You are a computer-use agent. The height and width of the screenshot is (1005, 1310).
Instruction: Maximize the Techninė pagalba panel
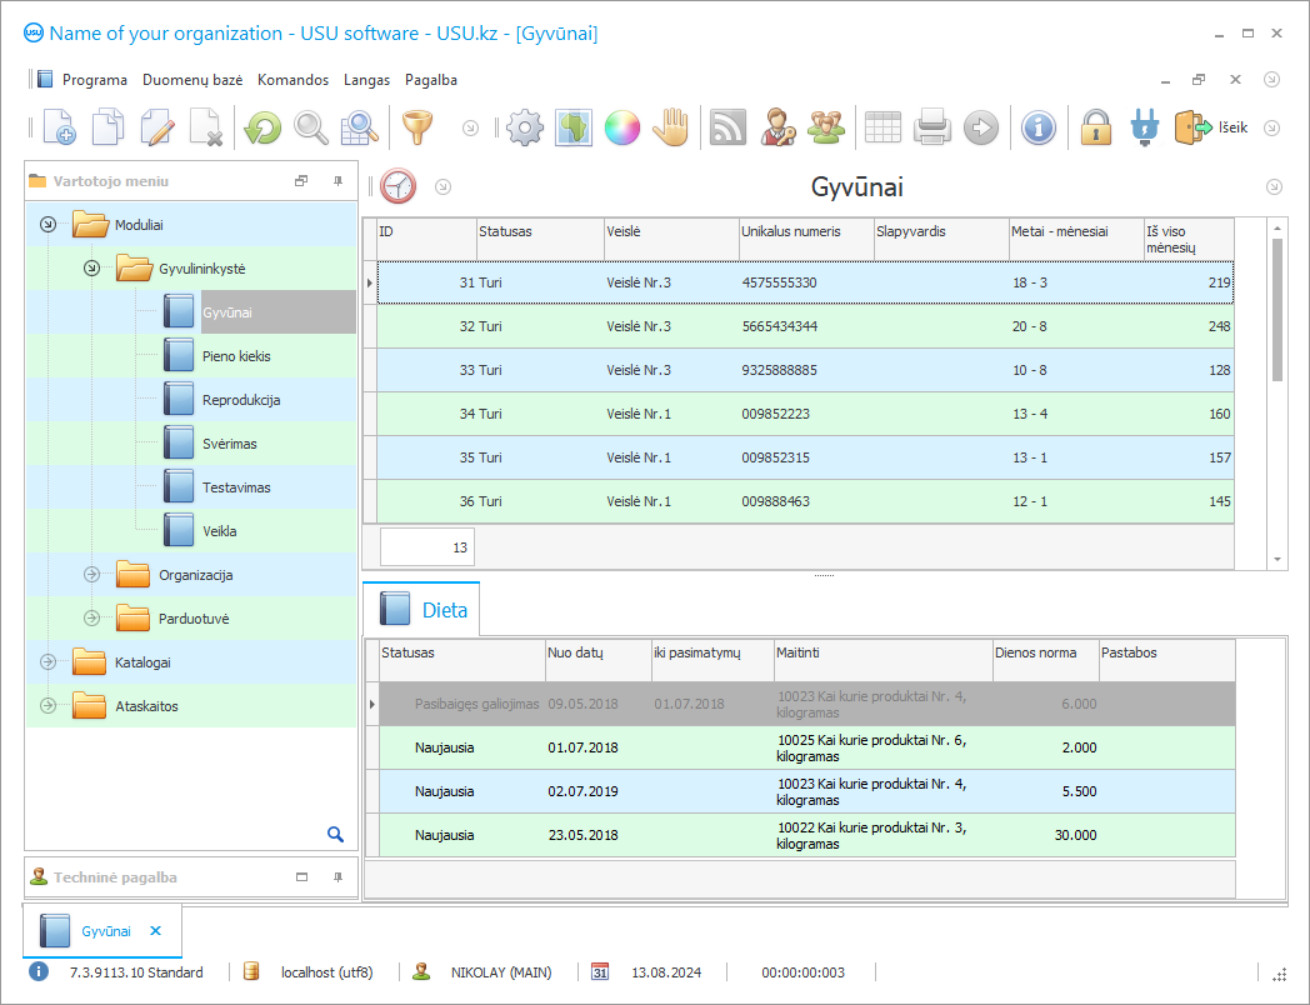tap(302, 877)
